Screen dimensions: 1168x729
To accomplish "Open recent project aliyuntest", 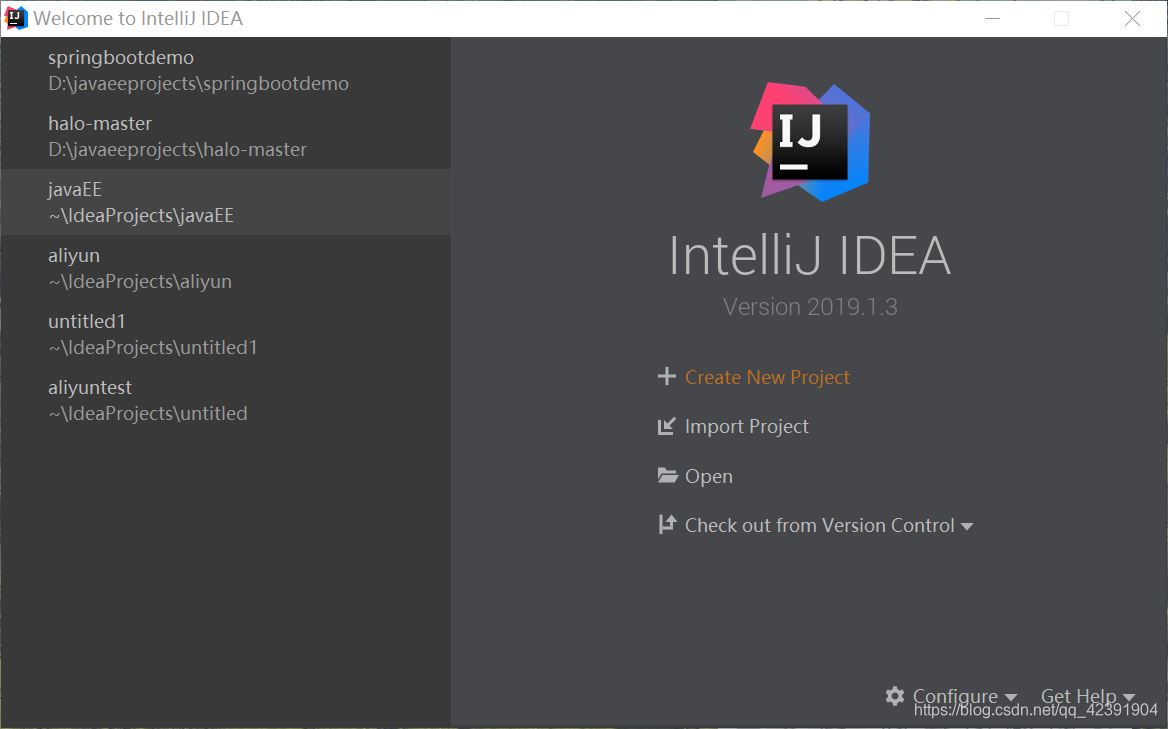I will (226, 400).
